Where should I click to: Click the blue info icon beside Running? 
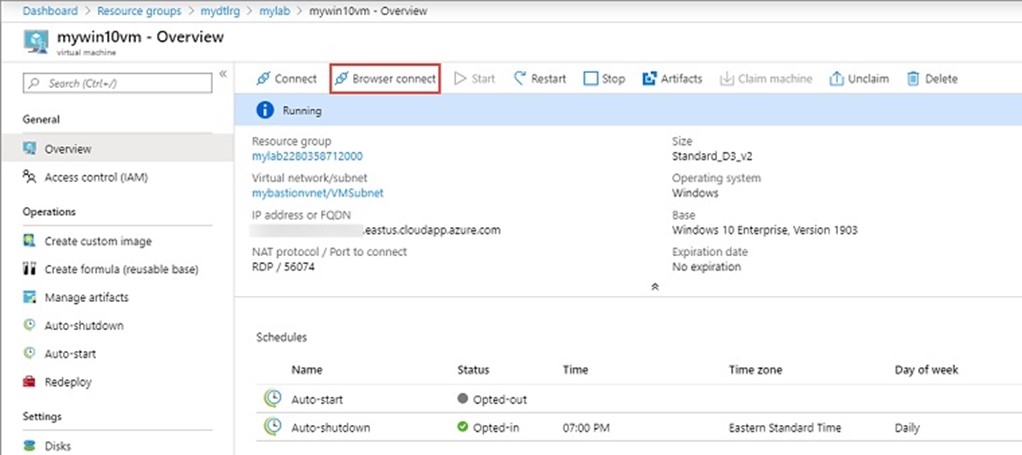(265, 111)
